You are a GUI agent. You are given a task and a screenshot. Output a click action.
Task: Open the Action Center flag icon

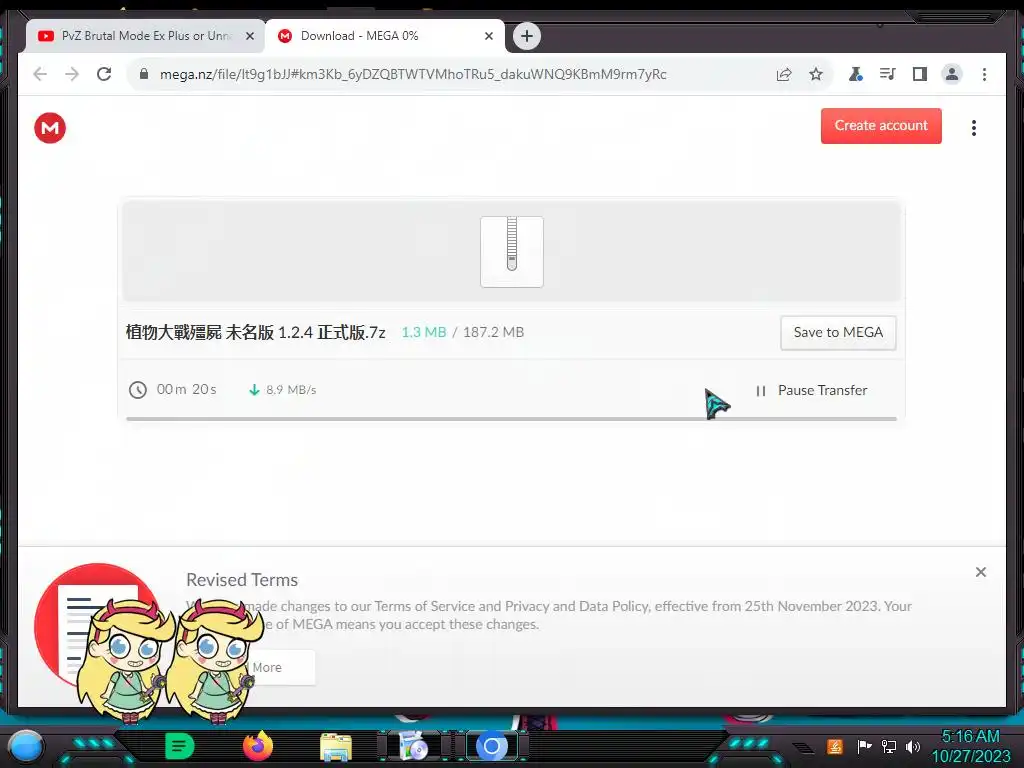[864, 746]
